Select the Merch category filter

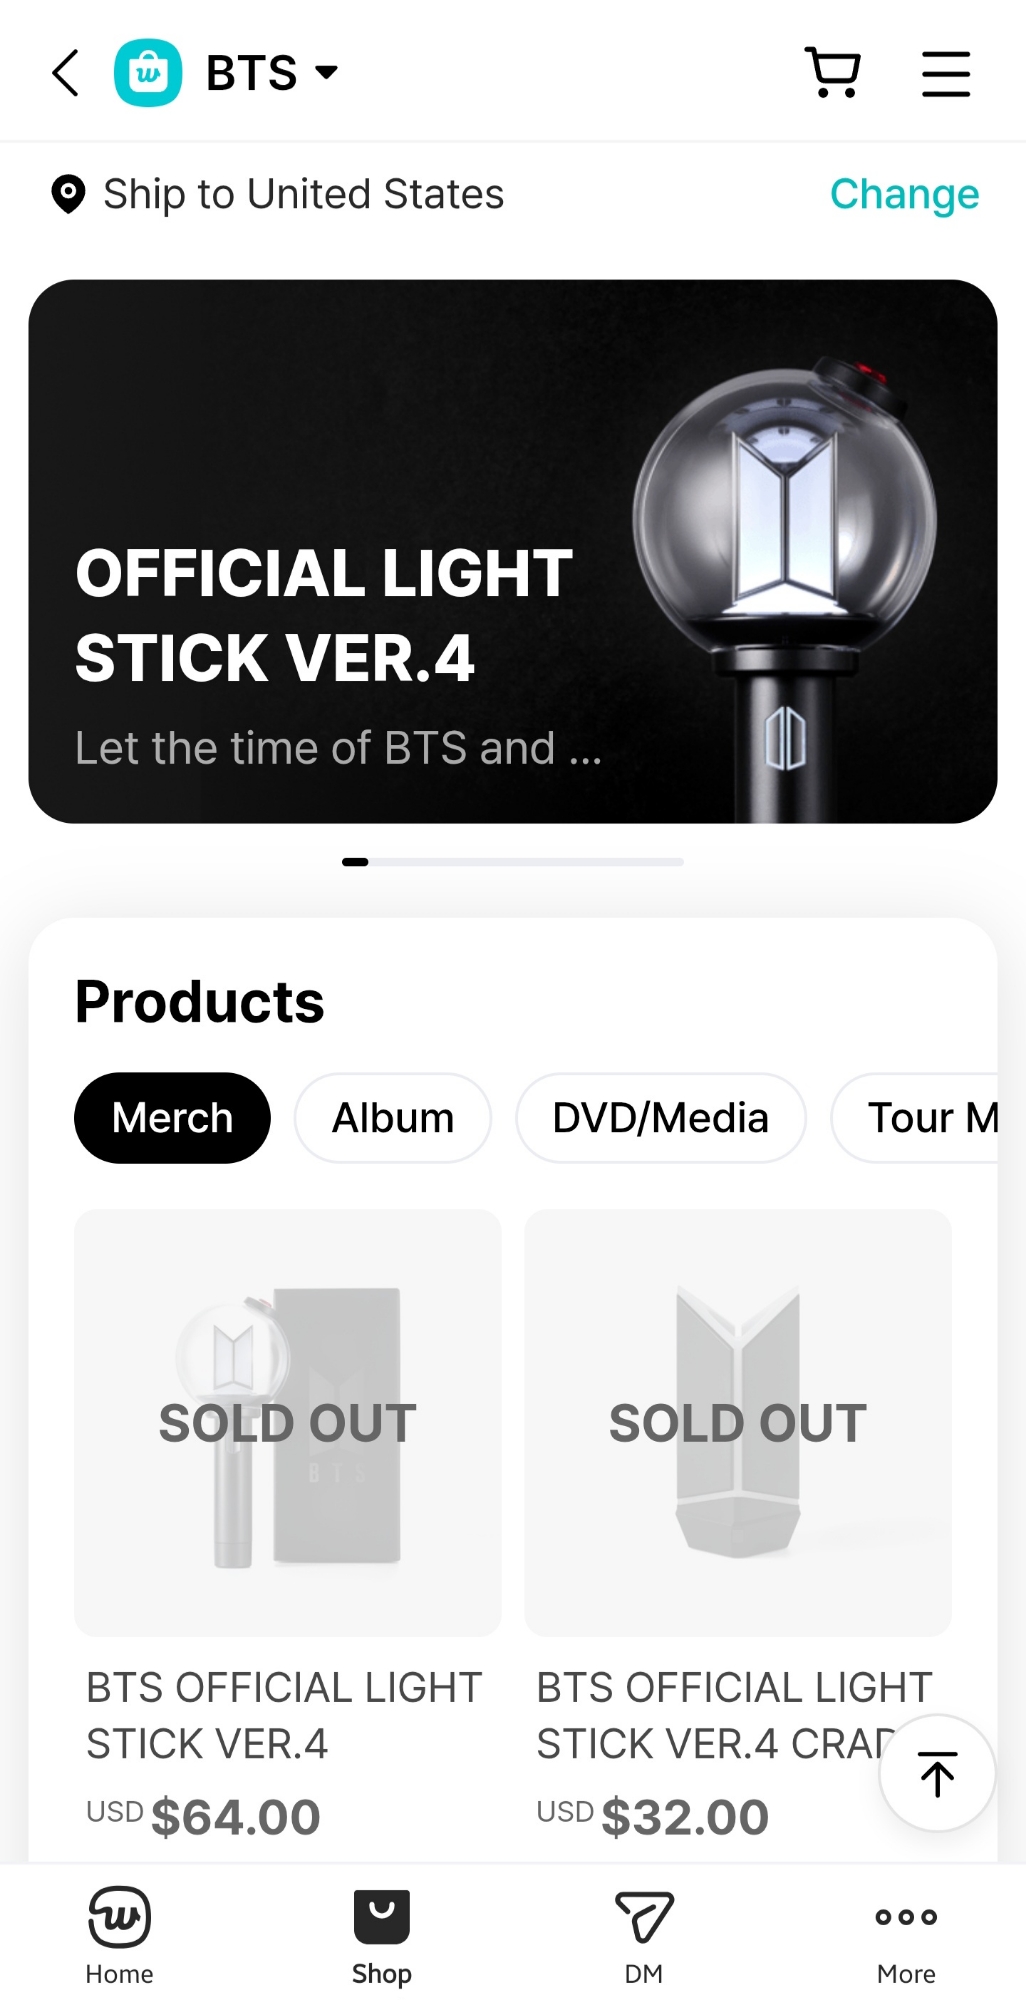(x=172, y=1118)
